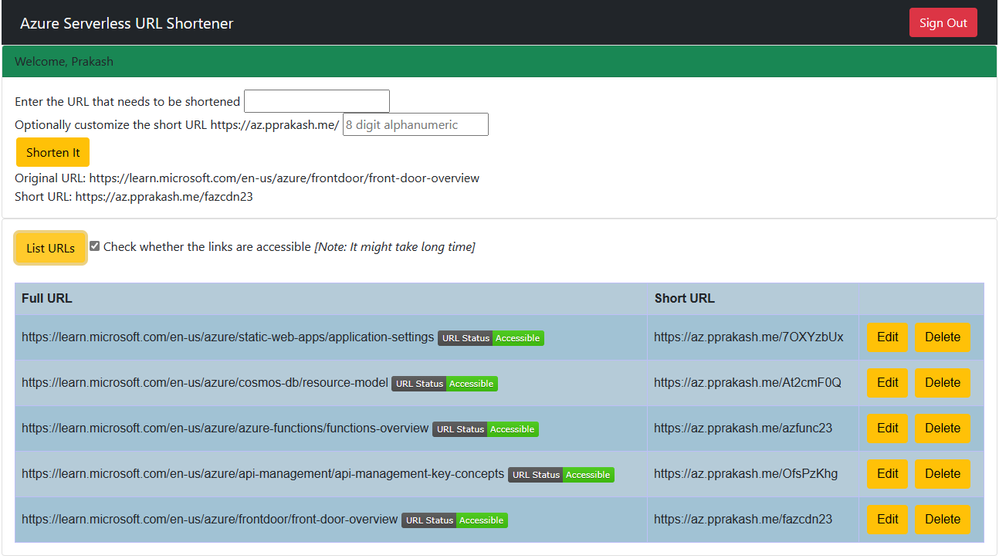
Task: Click the Shorten It button
Action: (x=53, y=152)
